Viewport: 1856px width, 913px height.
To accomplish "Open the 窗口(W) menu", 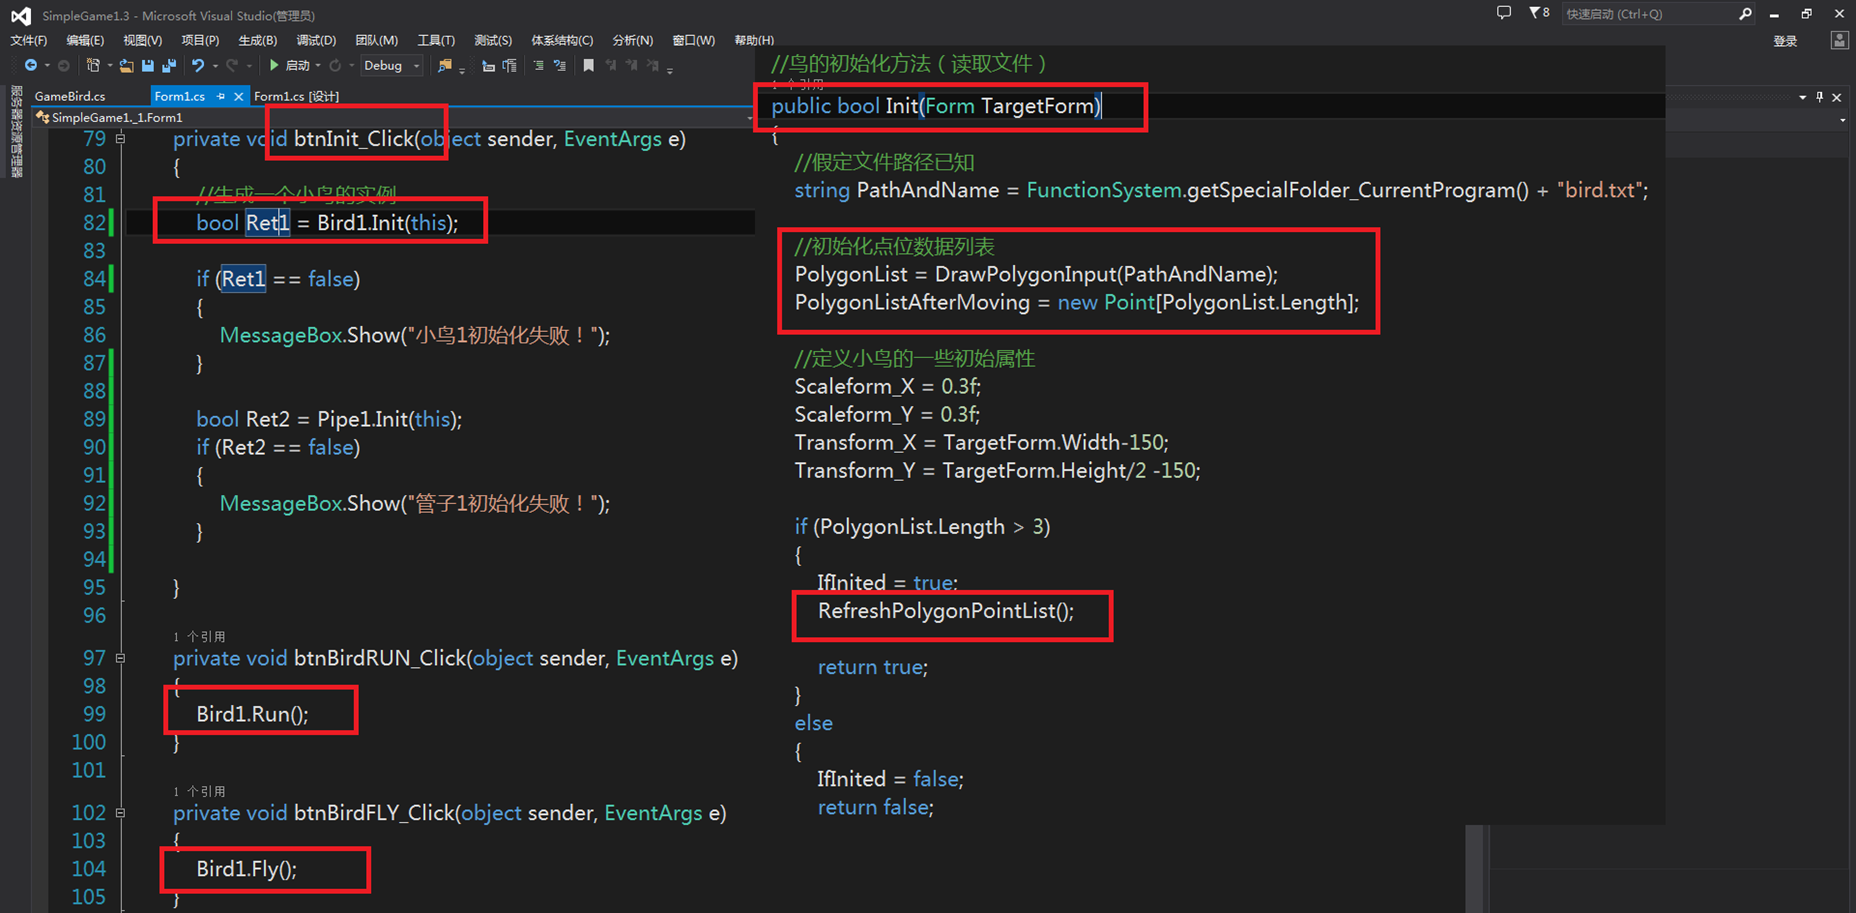I will (693, 40).
